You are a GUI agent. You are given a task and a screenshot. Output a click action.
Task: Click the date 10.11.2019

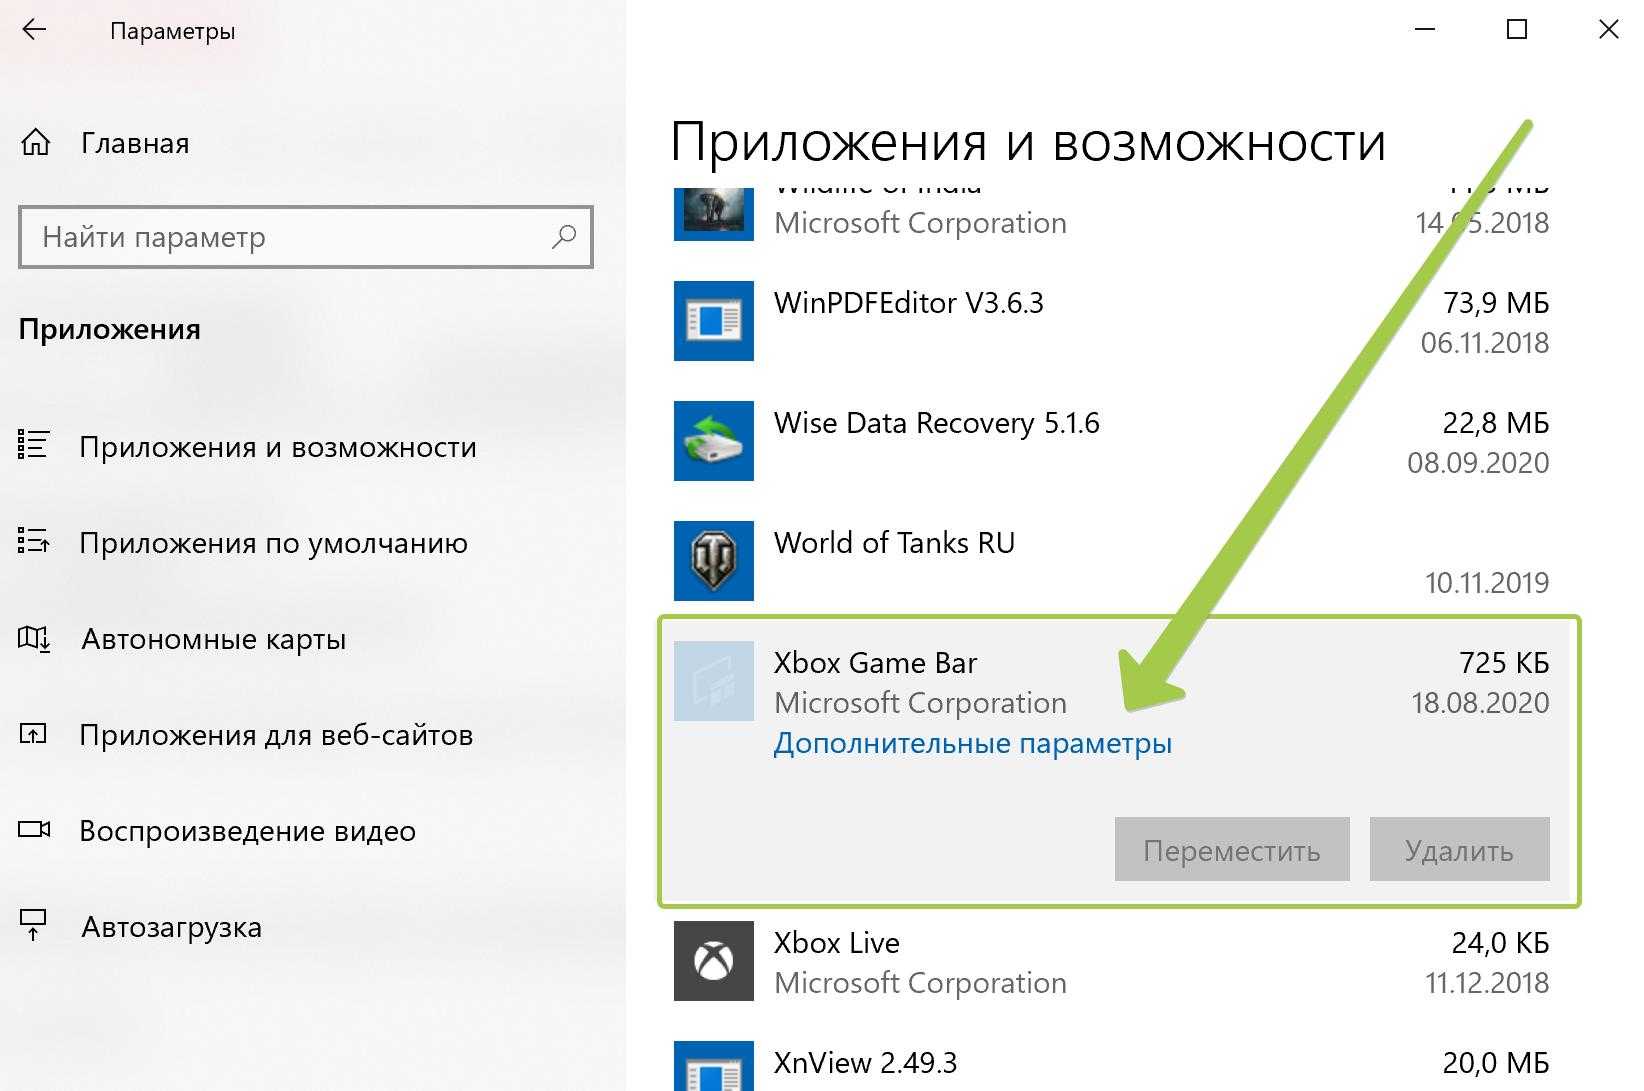click(x=1487, y=583)
